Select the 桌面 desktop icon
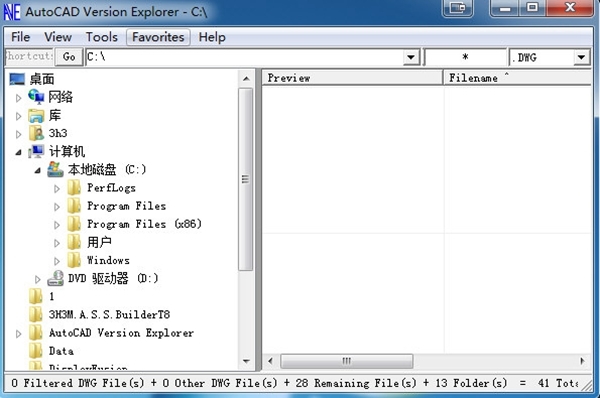Image resolution: width=600 pixels, height=398 pixels. tap(17, 79)
